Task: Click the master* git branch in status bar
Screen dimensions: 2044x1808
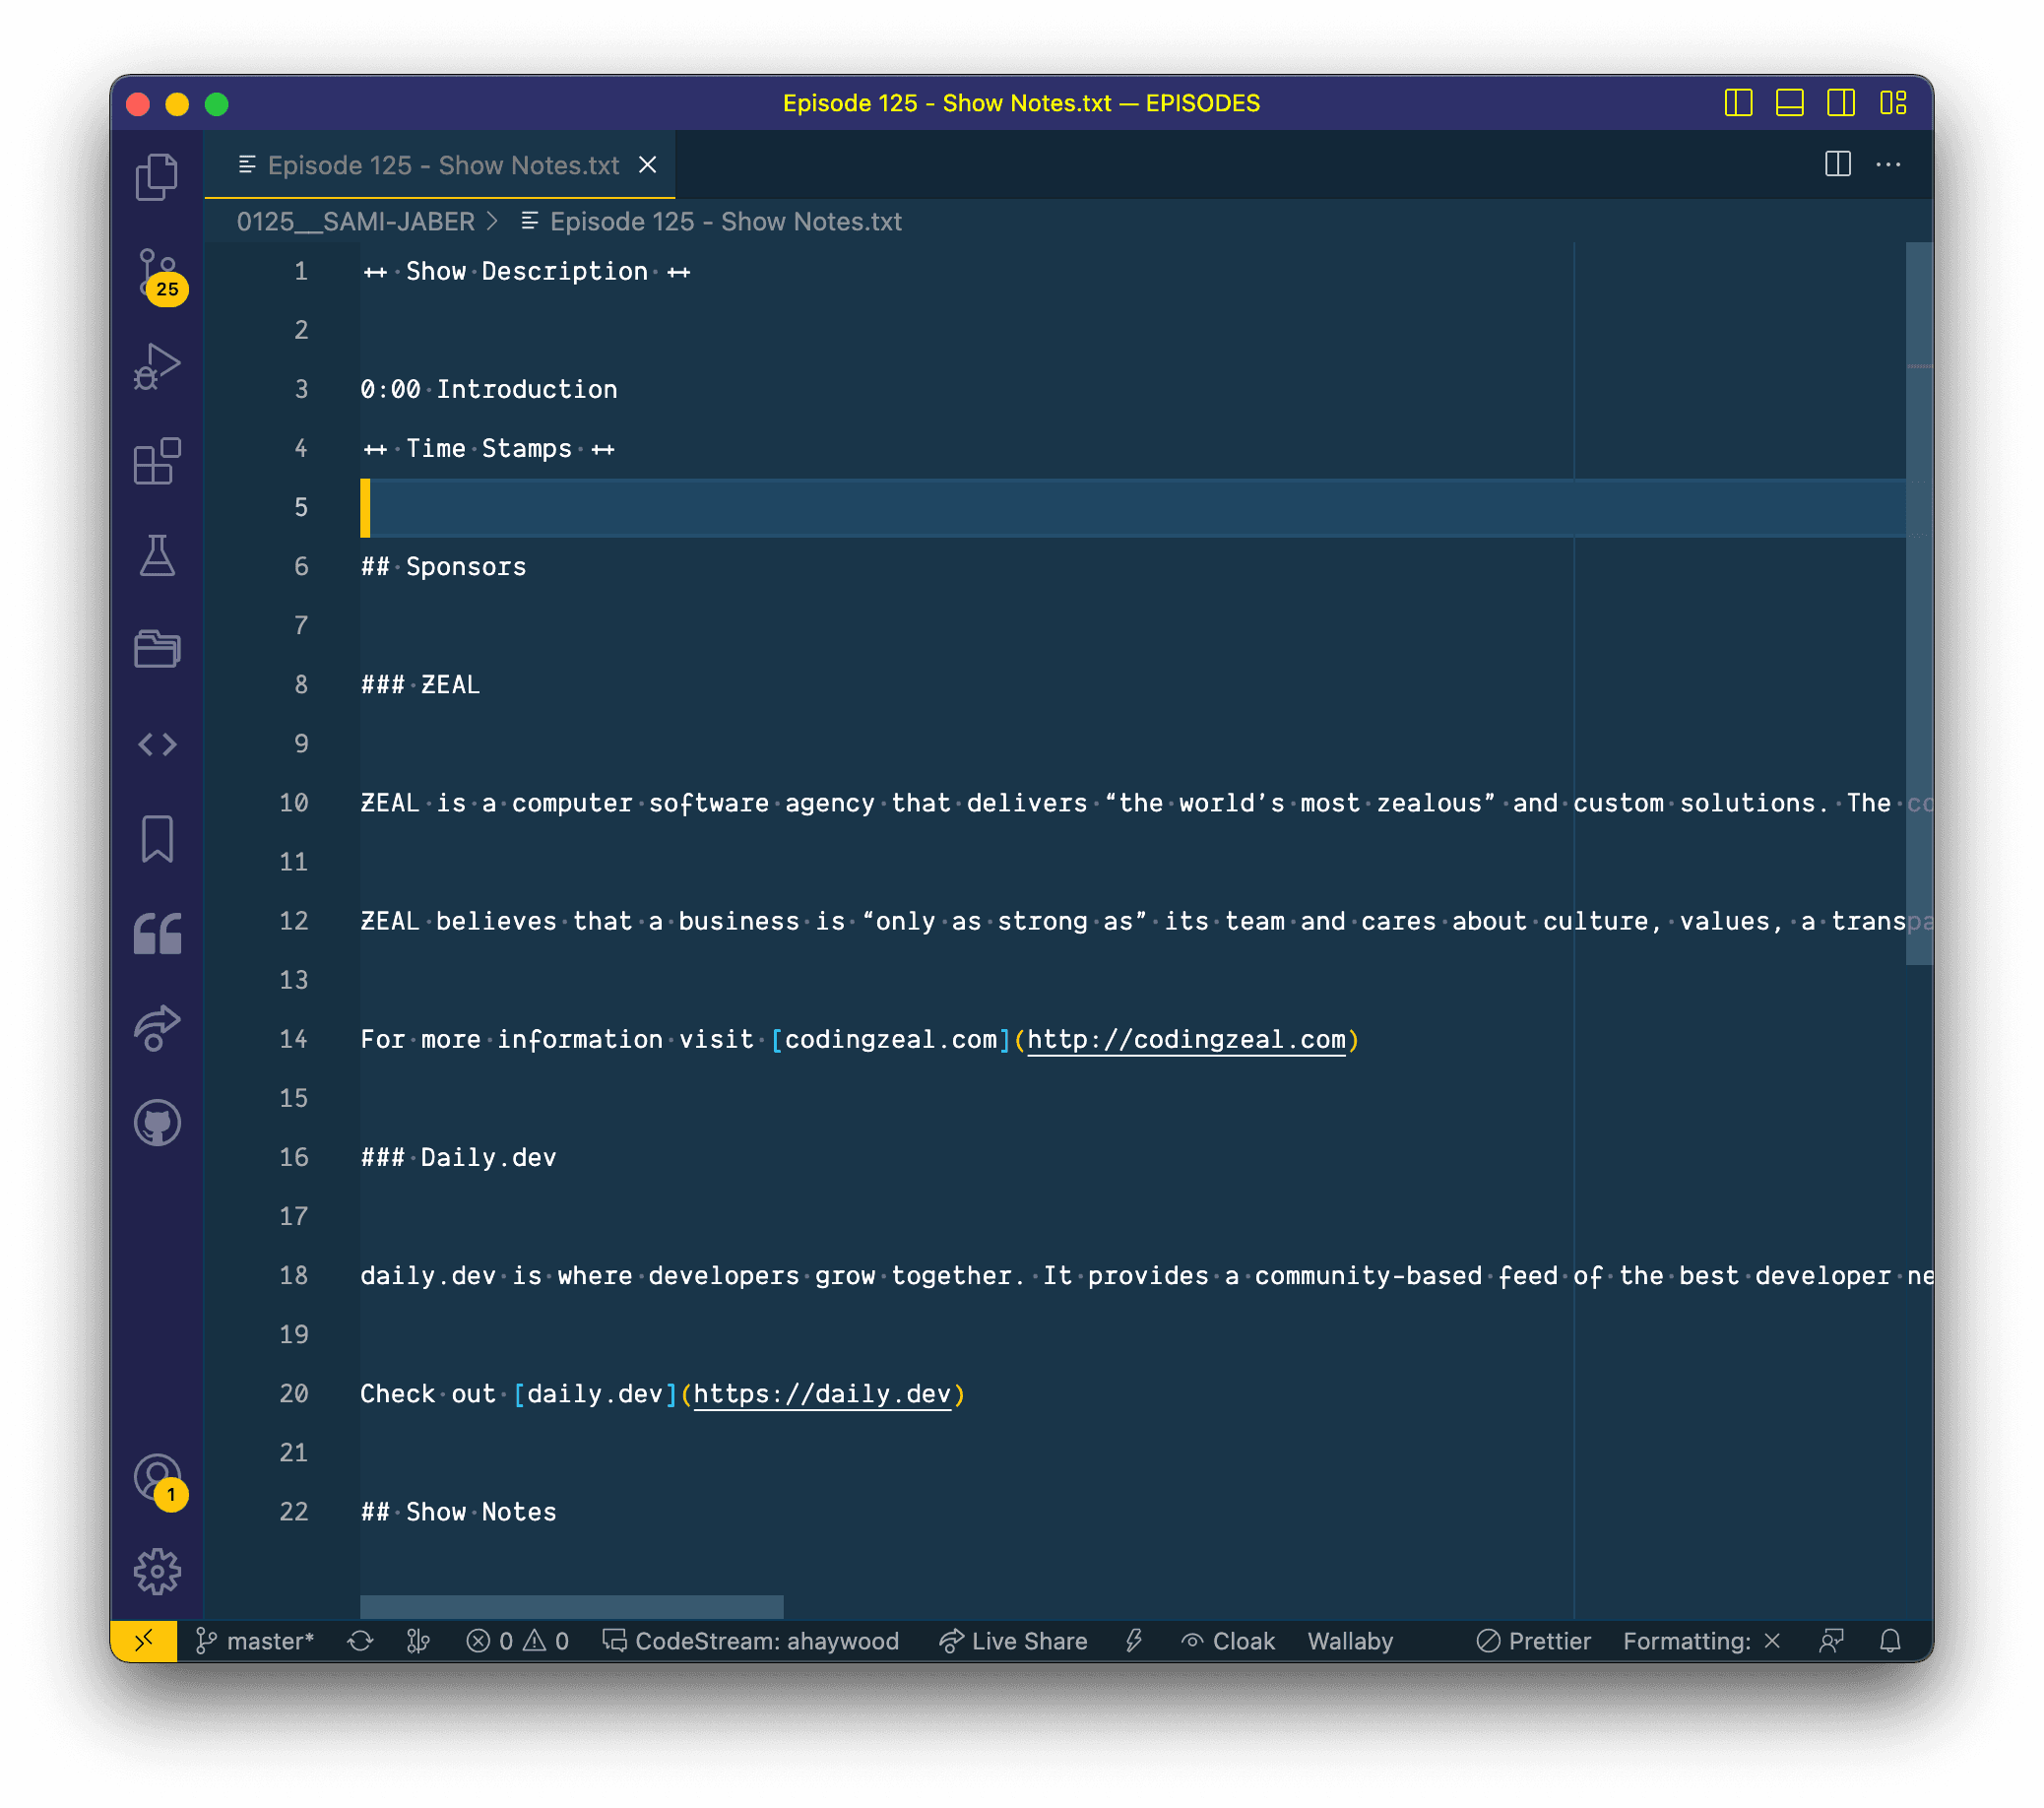Action: [255, 1641]
